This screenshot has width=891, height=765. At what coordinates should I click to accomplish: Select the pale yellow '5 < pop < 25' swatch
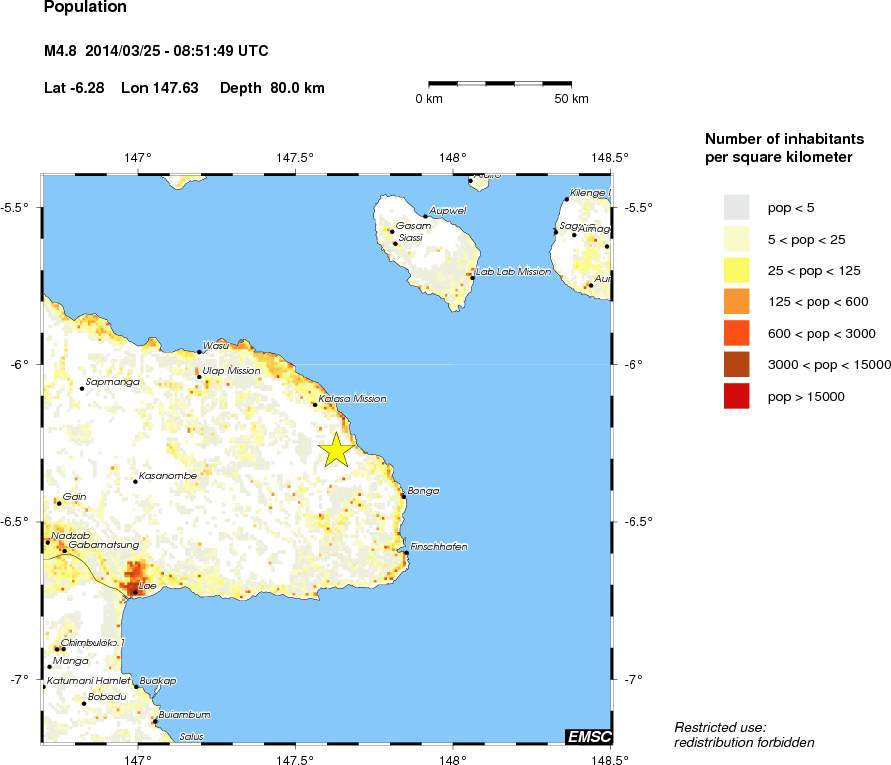coord(736,238)
